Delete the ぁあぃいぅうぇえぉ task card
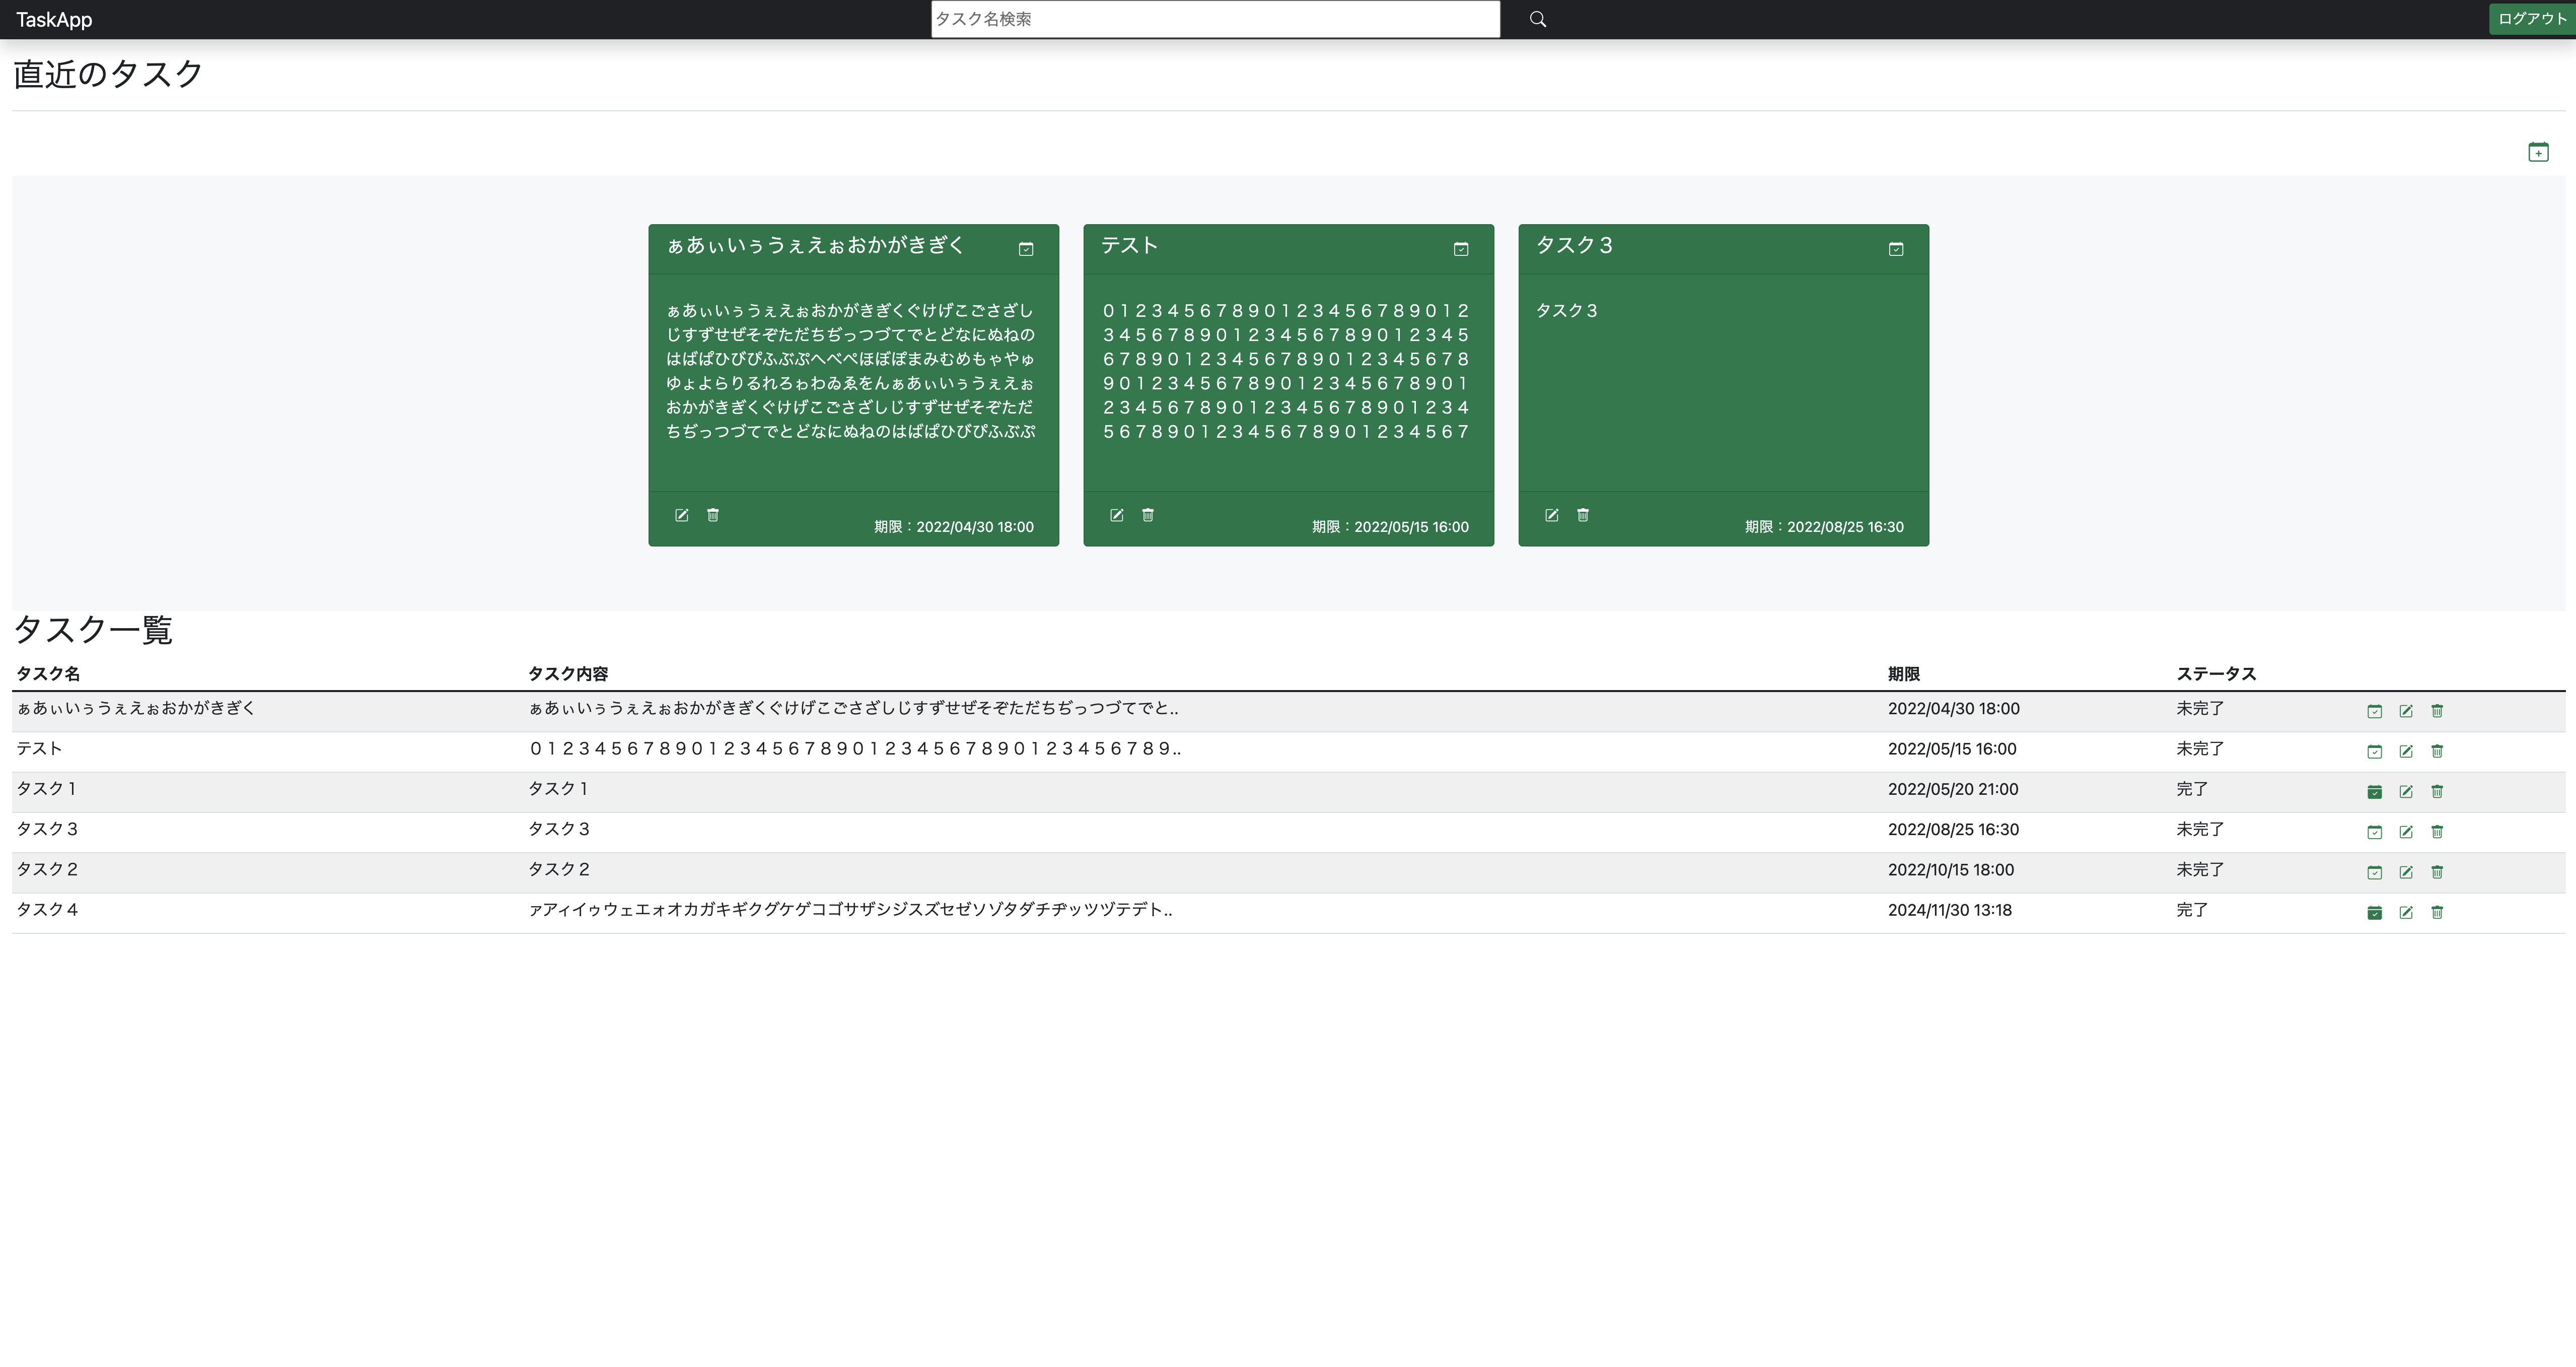Viewport: 2576px width, 1367px height. click(x=713, y=515)
